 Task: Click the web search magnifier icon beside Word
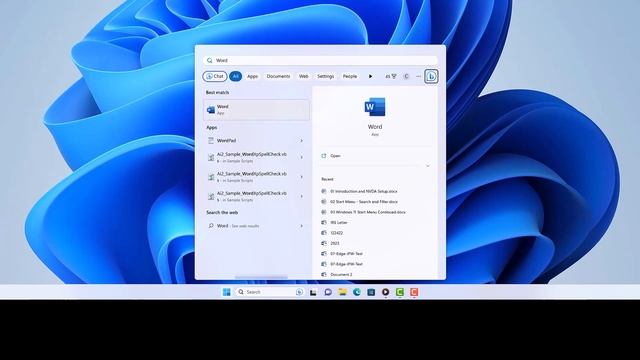click(211, 226)
